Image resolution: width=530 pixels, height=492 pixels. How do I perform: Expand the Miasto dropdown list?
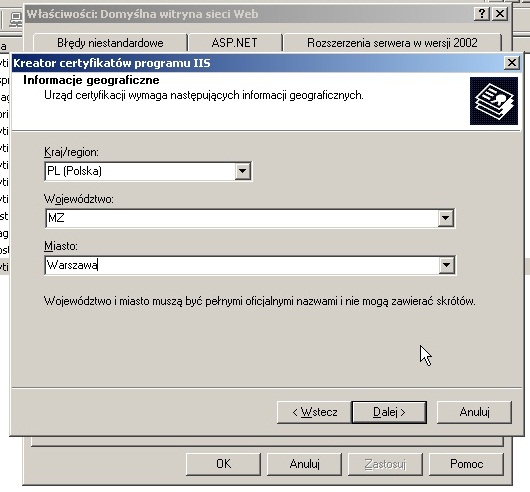click(446, 265)
